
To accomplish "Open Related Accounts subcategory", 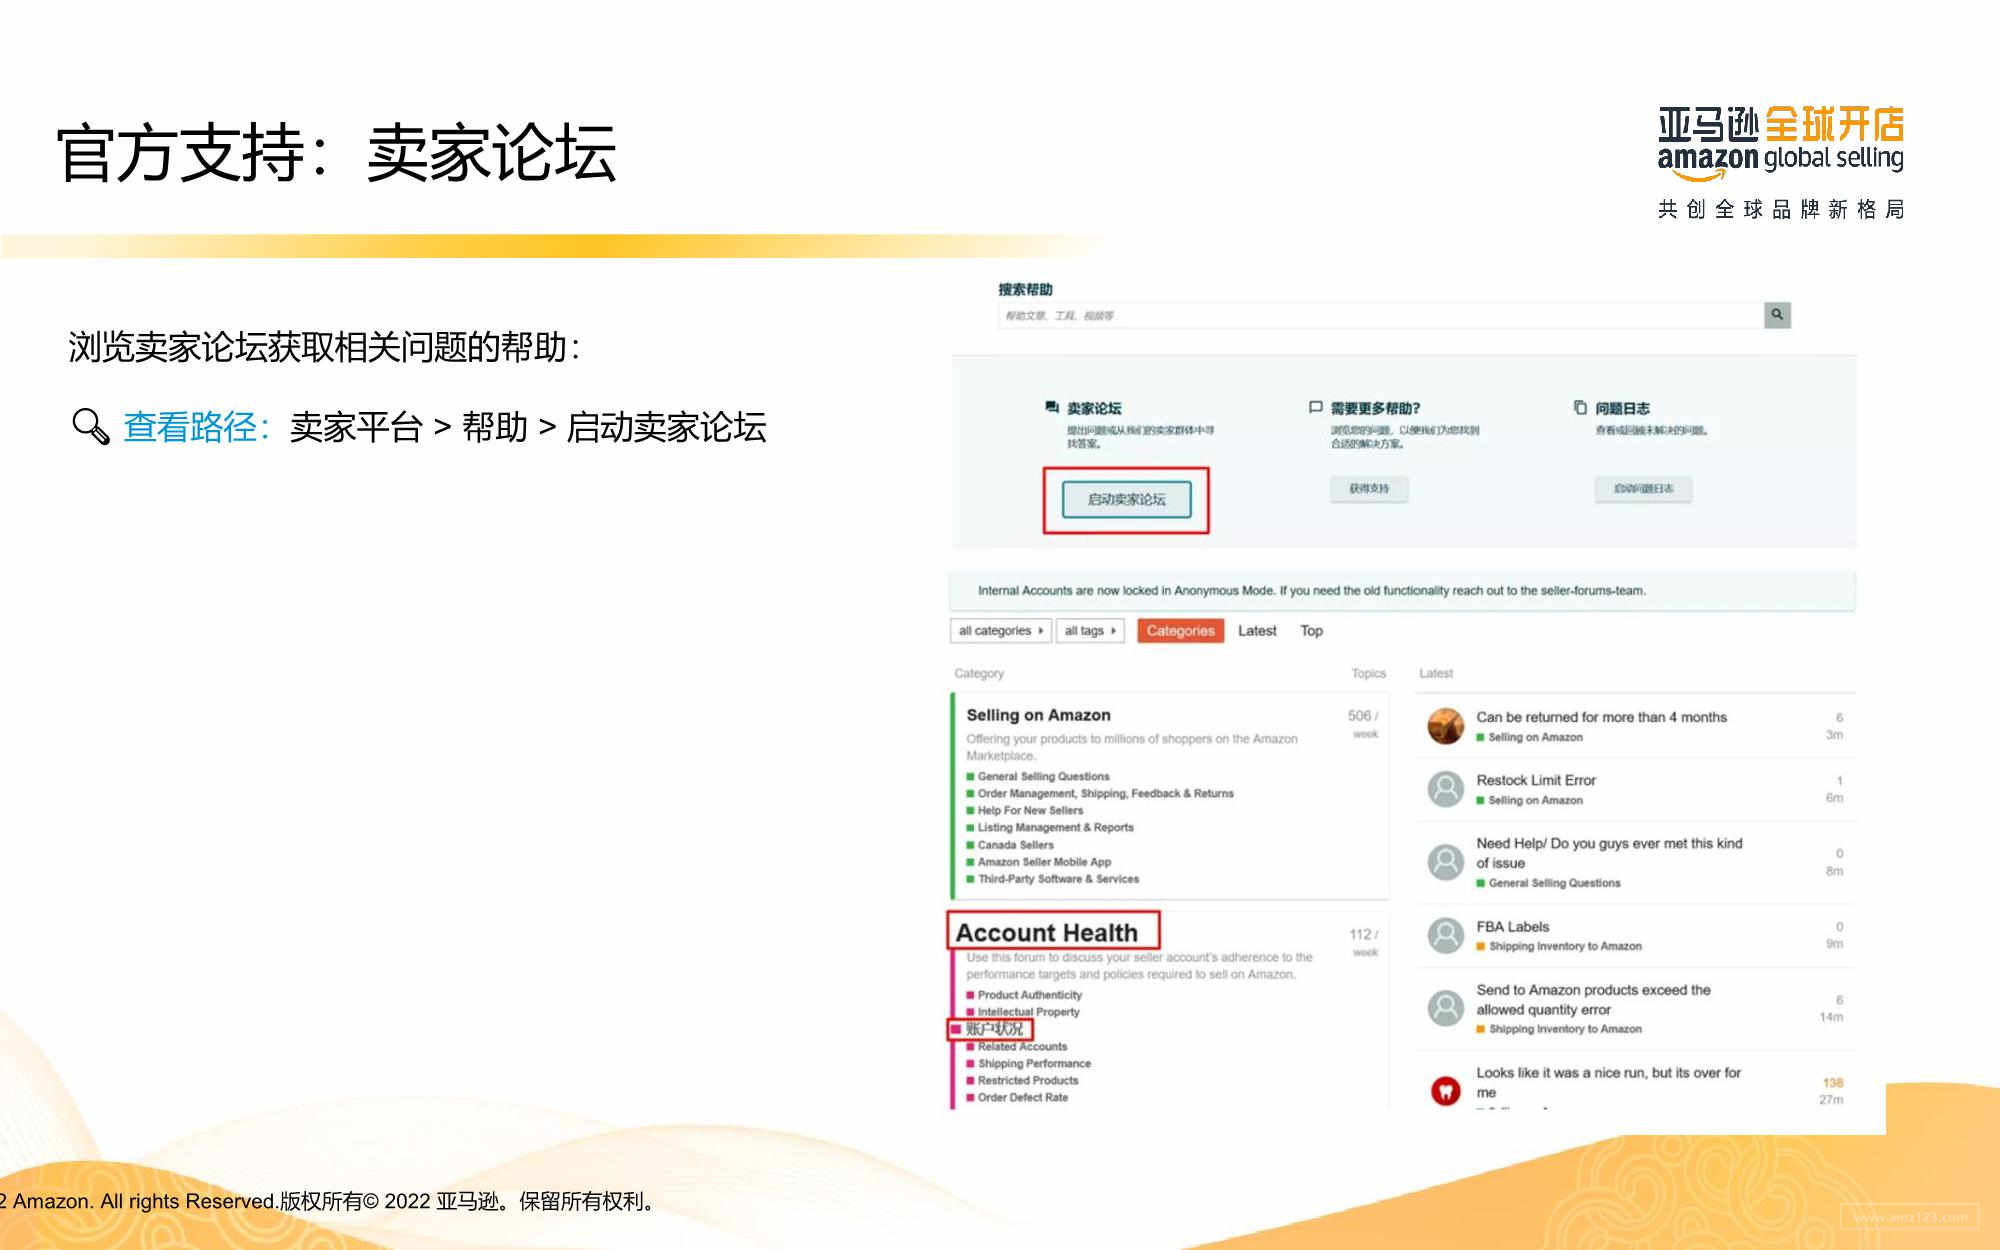I will click(x=1022, y=1047).
